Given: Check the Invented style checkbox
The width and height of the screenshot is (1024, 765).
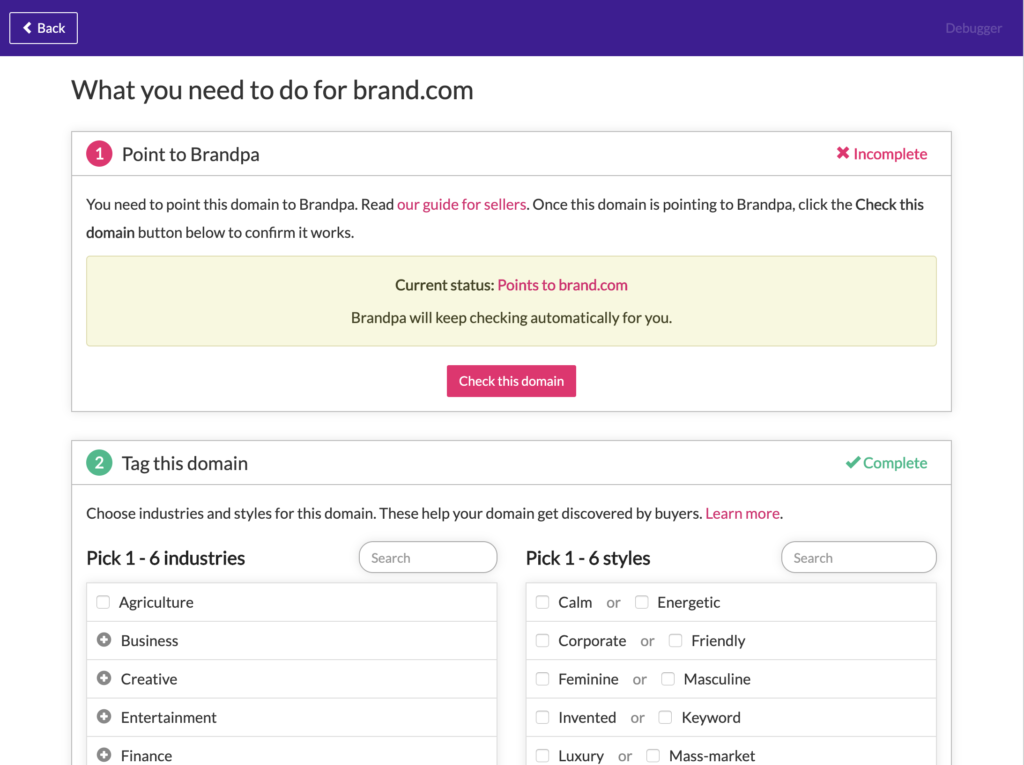Looking at the screenshot, I should point(543,717).
